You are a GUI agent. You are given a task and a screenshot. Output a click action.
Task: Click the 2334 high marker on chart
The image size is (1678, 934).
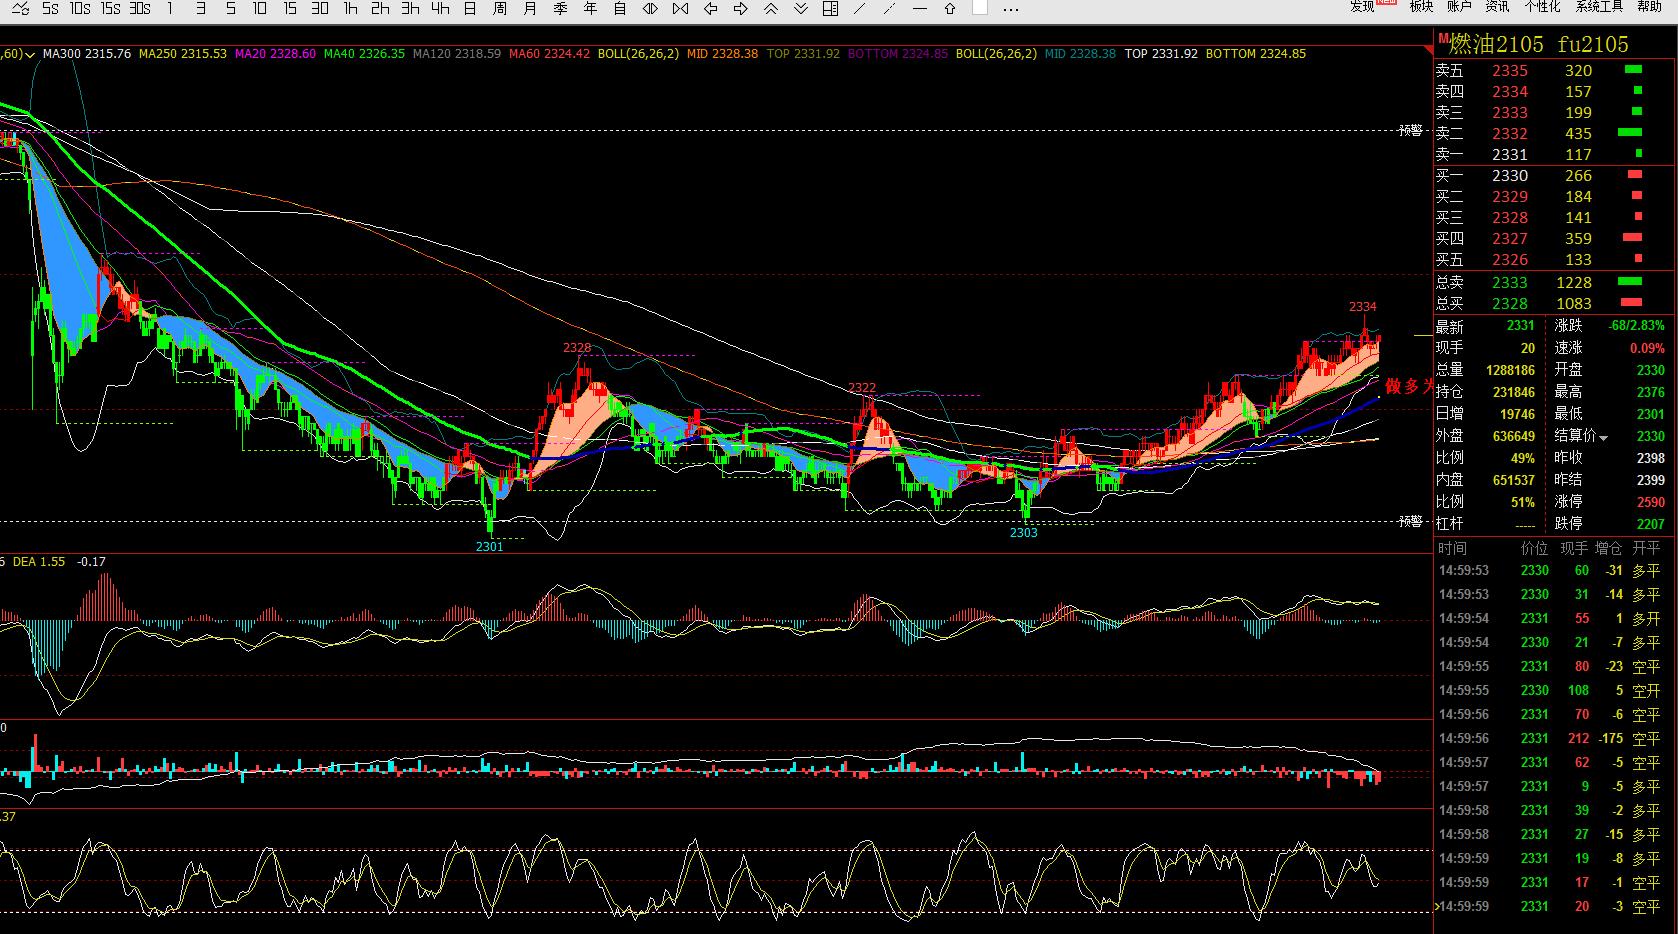[1362, 307]
